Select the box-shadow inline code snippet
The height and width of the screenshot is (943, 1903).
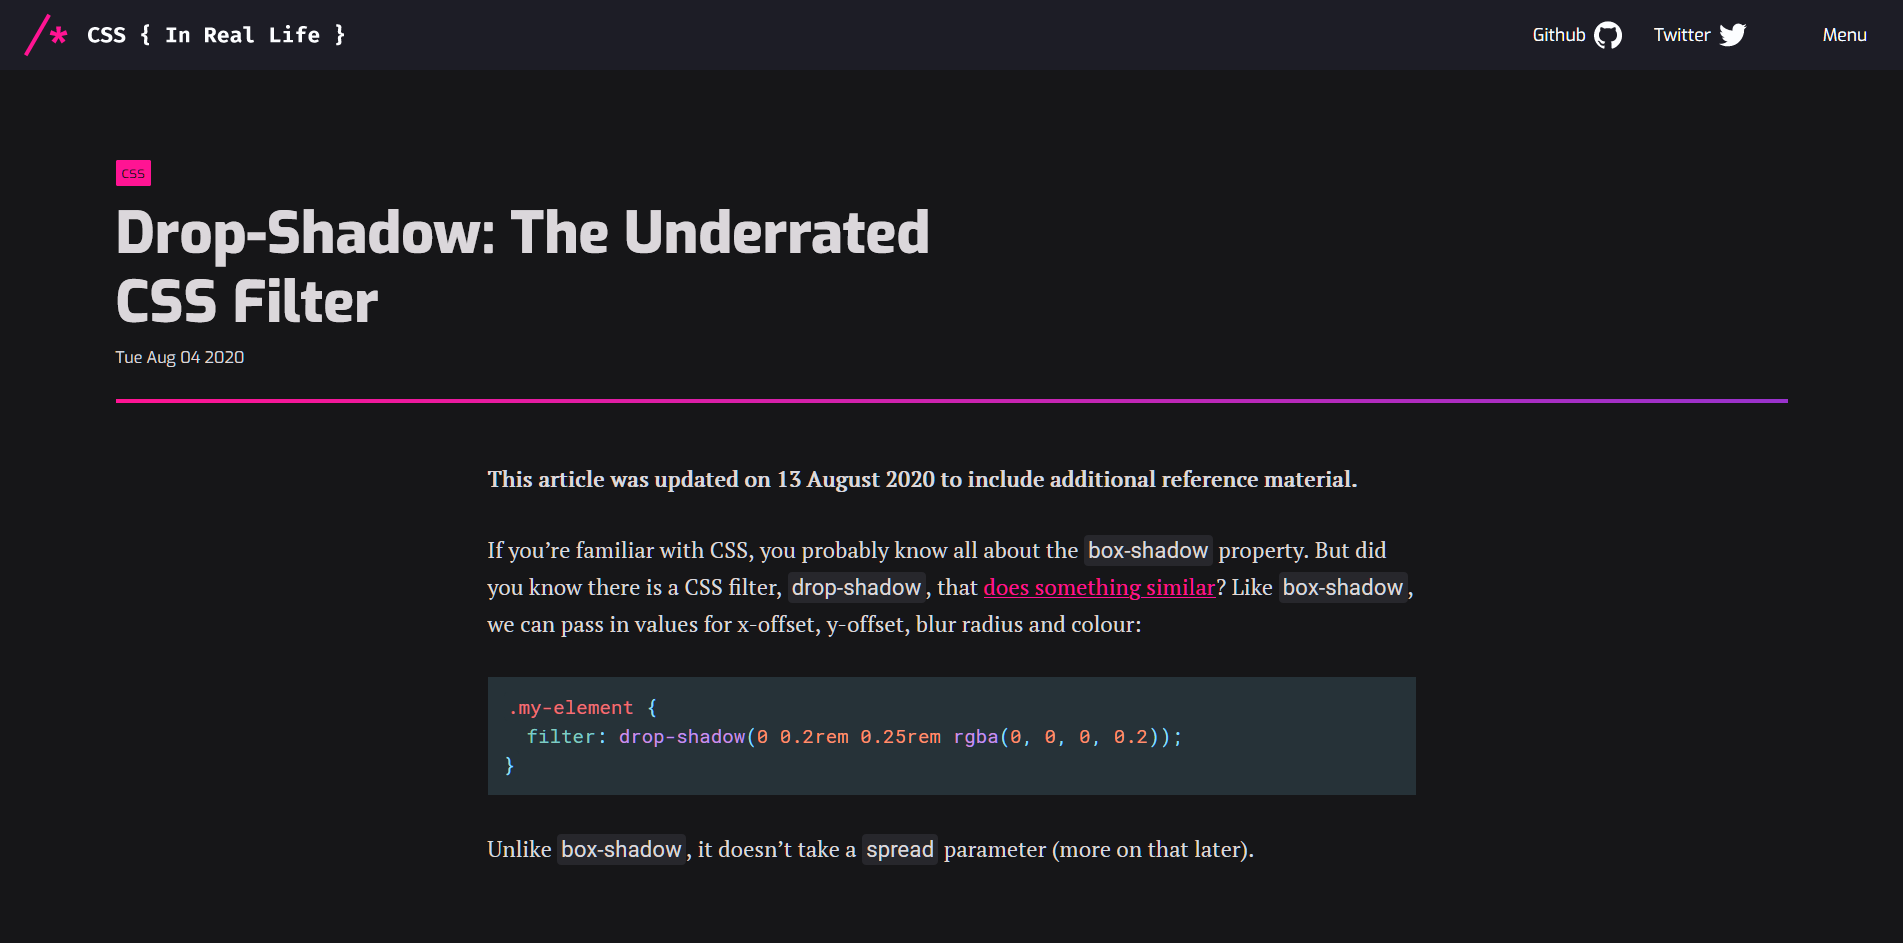[1147, 550]
